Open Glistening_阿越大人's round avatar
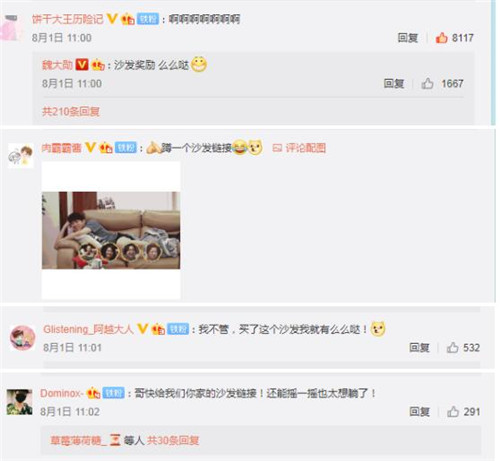The height and width of the screenshot is (461, 500). pyautogui.click(x=22, y=338)
